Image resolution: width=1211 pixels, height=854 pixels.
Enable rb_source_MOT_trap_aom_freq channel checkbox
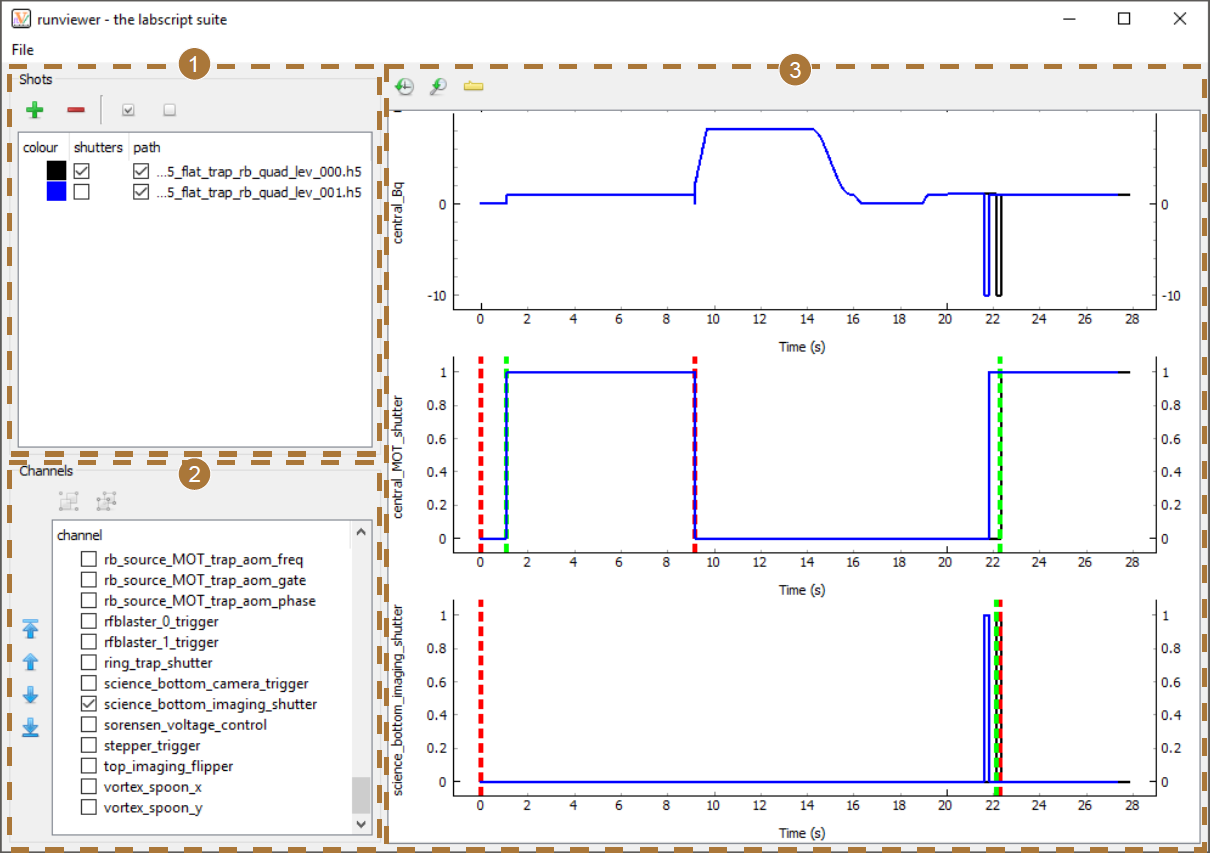click(x=89, y=559)
